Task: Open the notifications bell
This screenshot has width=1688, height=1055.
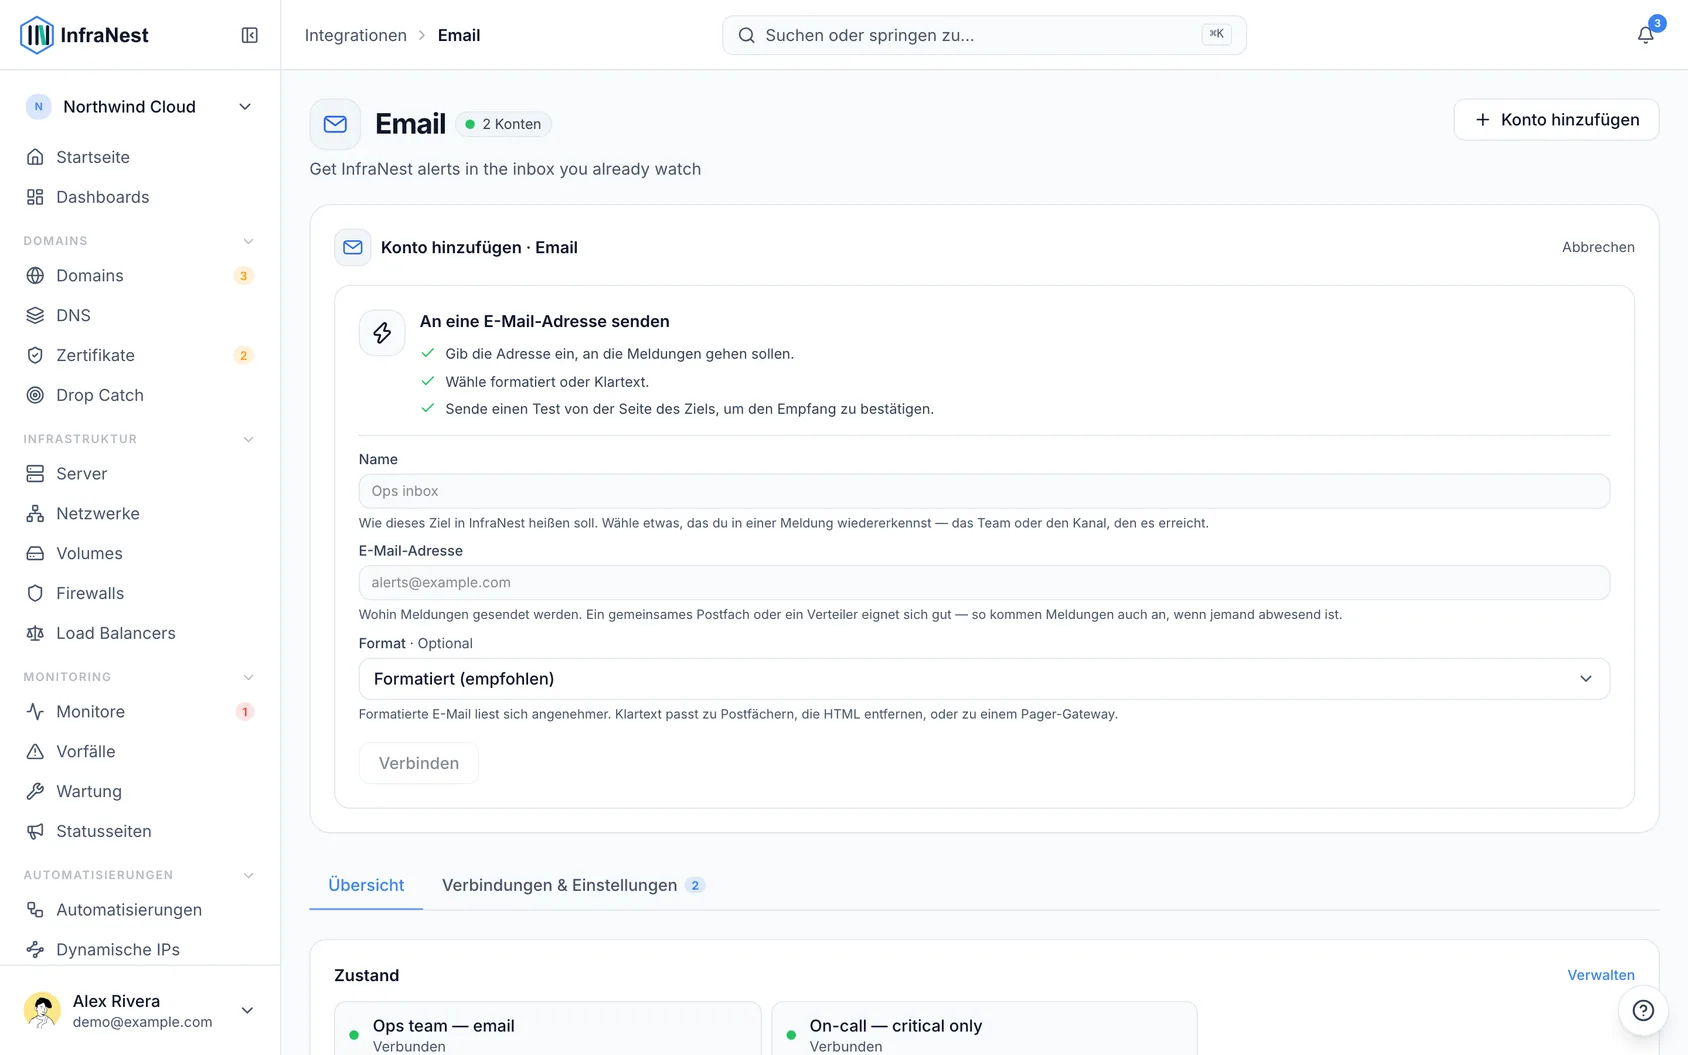Action: [x=1645, y=35]
